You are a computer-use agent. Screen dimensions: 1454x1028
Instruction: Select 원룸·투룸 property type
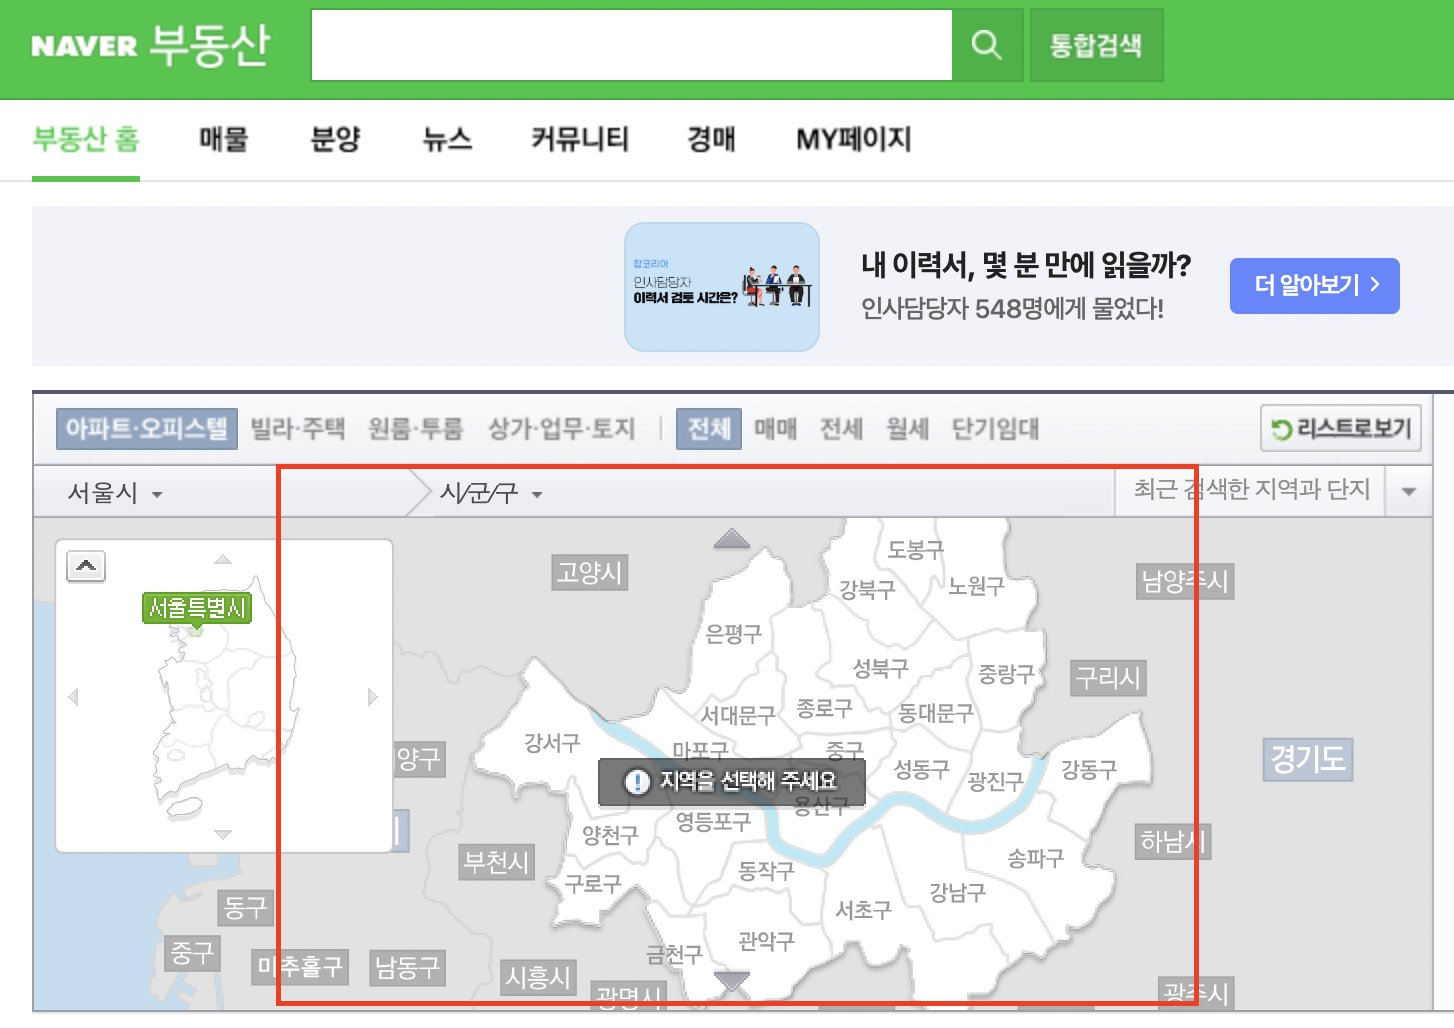(416, 429)
